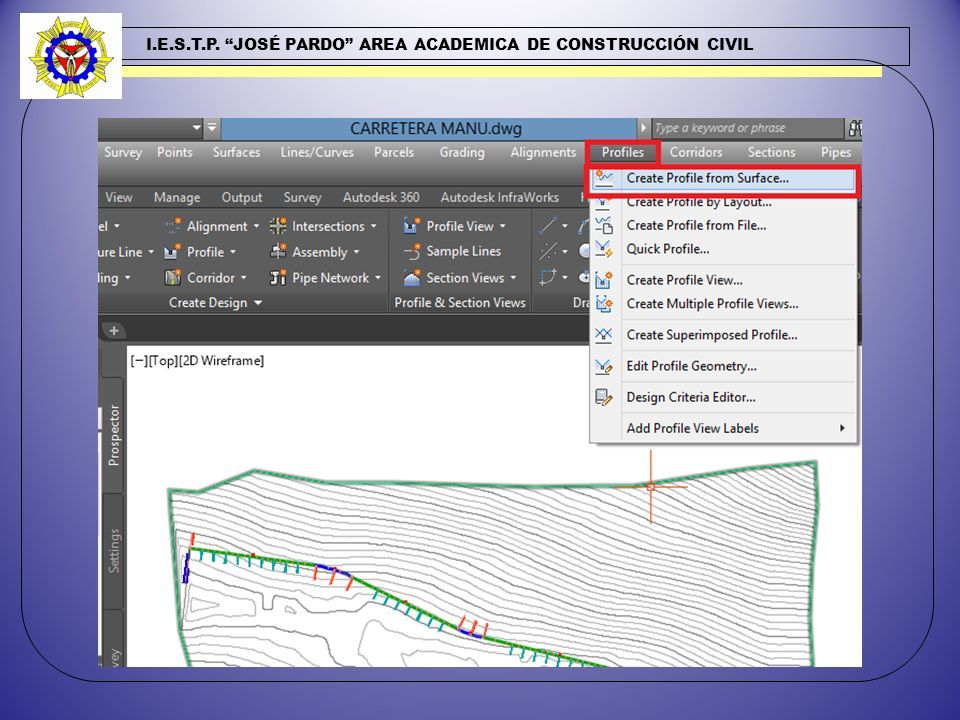Expand the Alignment dropdown arrow

[257, 227]
